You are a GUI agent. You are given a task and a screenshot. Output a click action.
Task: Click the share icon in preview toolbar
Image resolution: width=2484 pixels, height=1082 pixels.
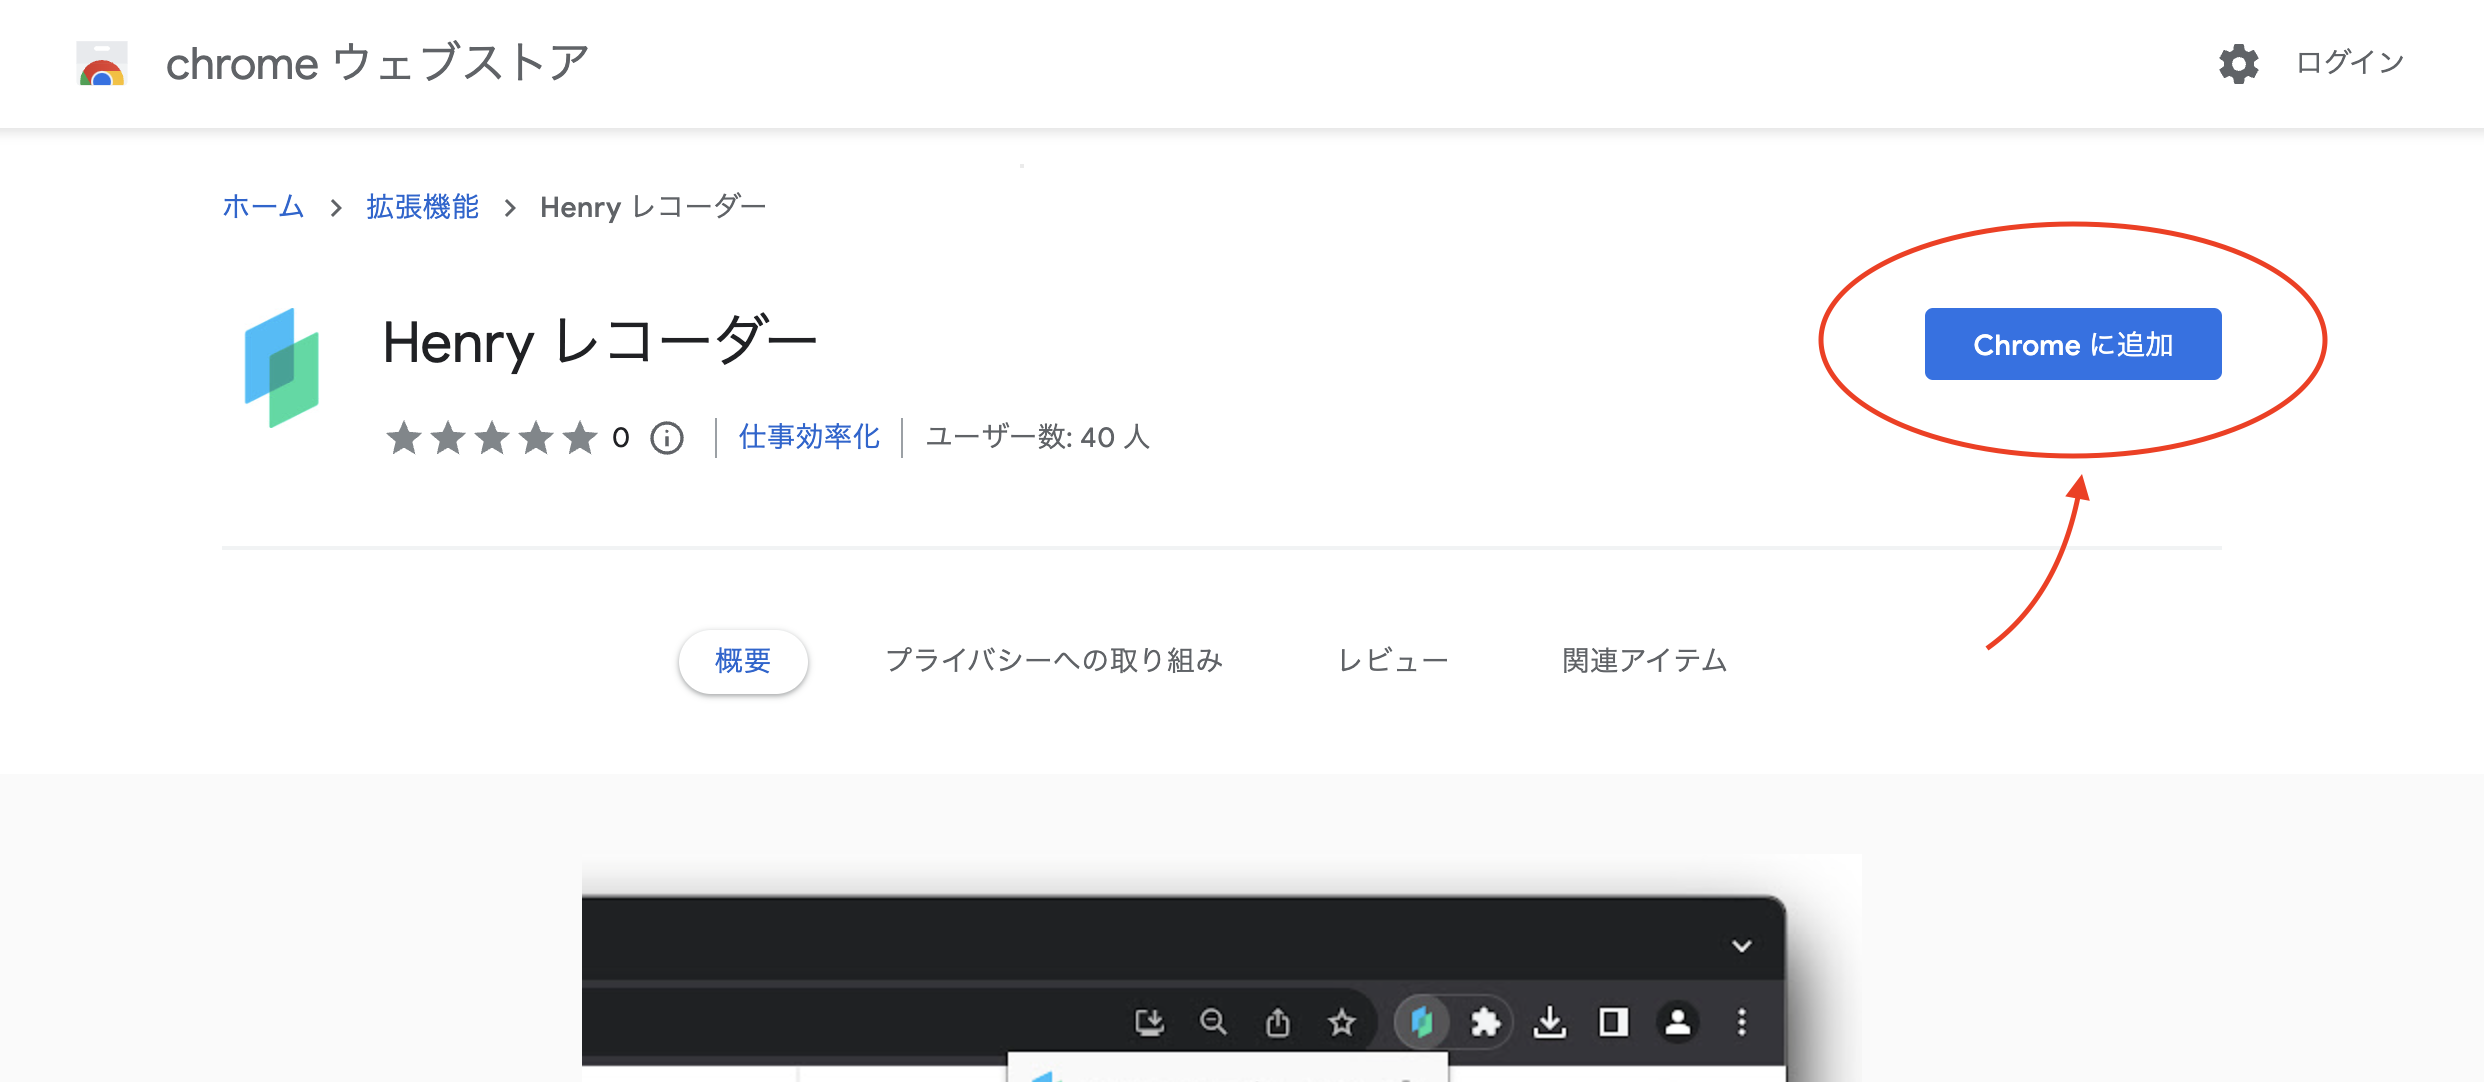pyautogui.click(x=1277, y=1022)
